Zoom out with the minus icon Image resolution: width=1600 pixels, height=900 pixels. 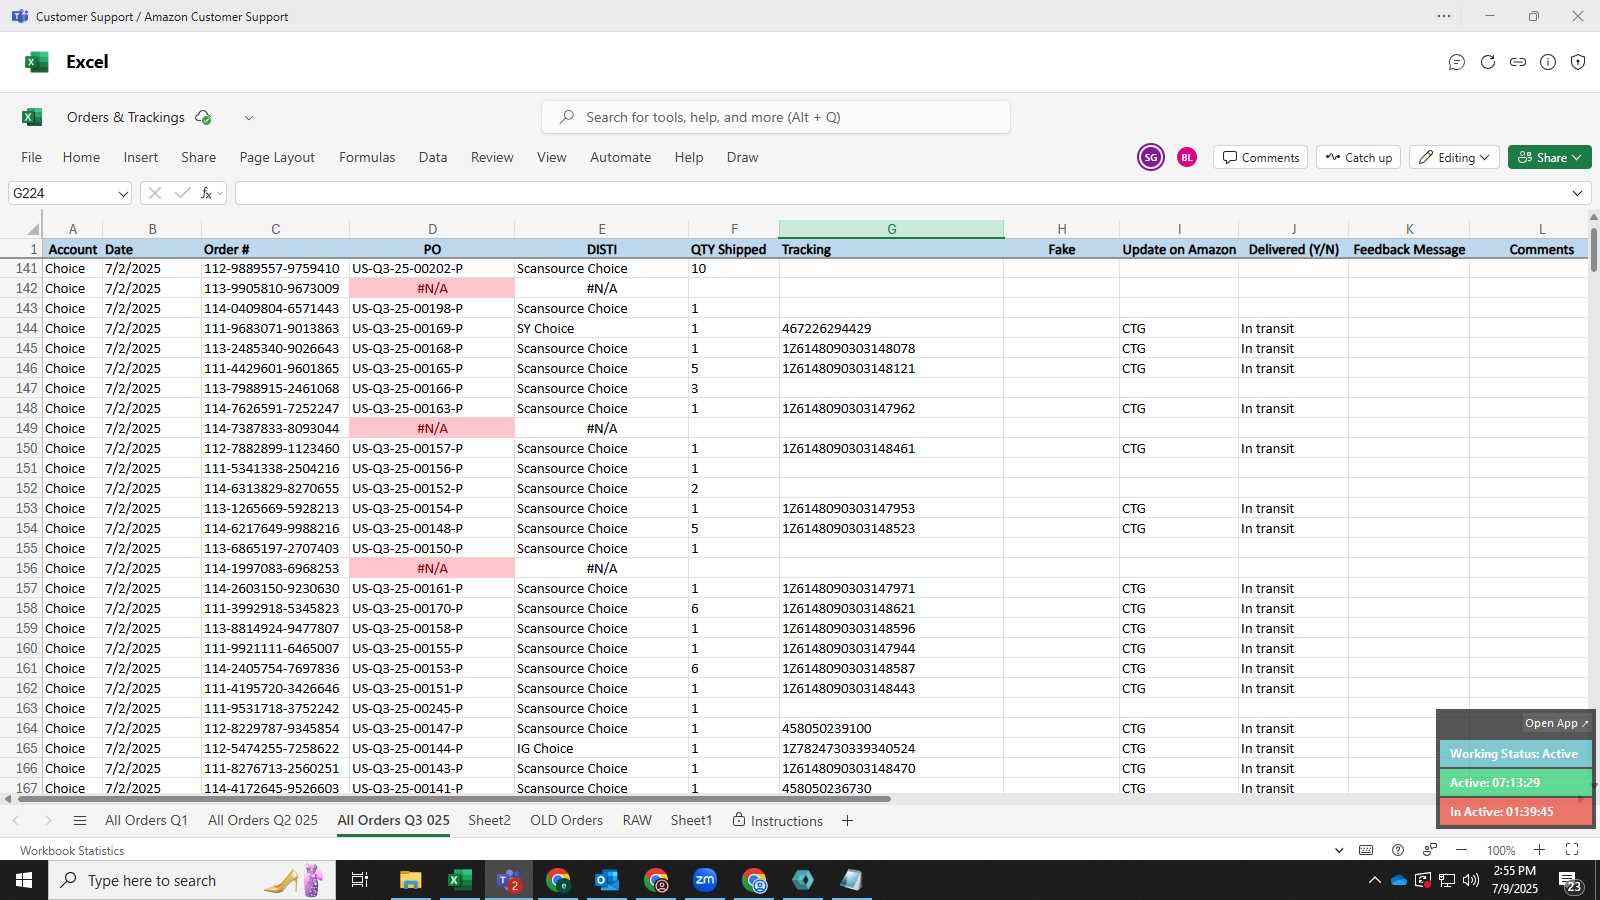click(x=1461, y=850)
